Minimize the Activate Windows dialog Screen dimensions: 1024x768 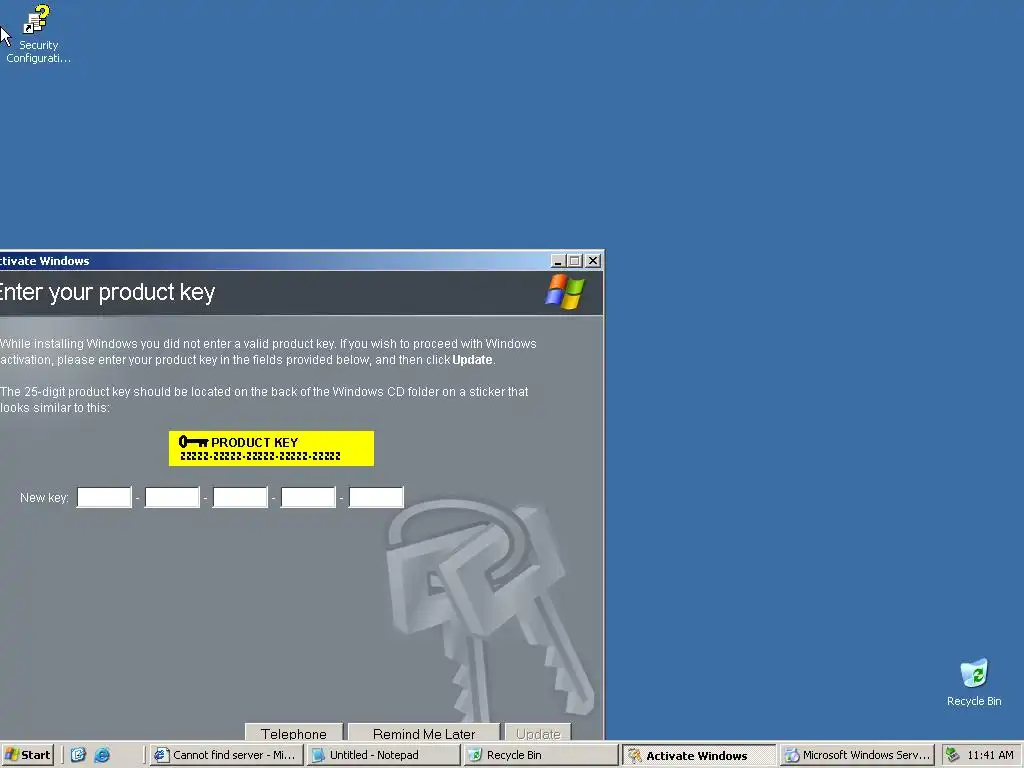(x=558, y=261)
